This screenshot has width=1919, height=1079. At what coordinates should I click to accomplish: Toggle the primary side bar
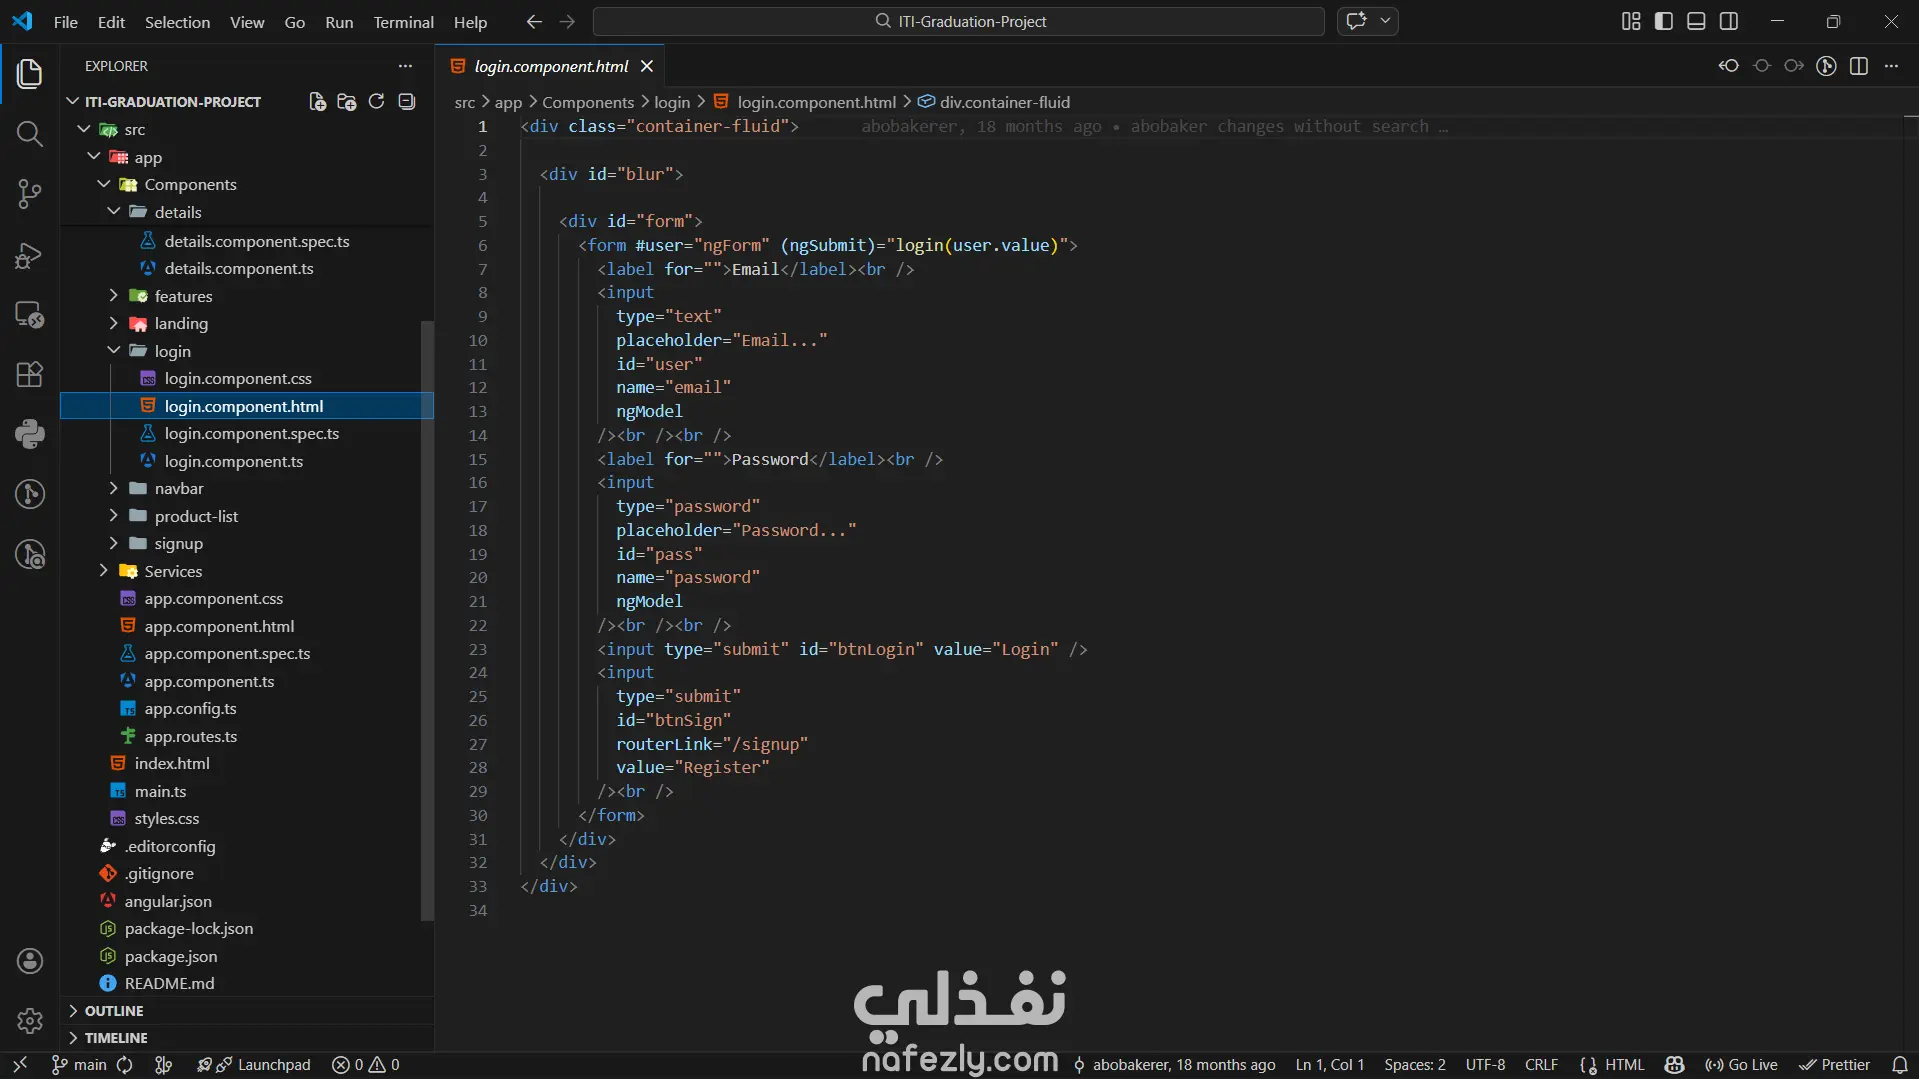(1664, 21)
